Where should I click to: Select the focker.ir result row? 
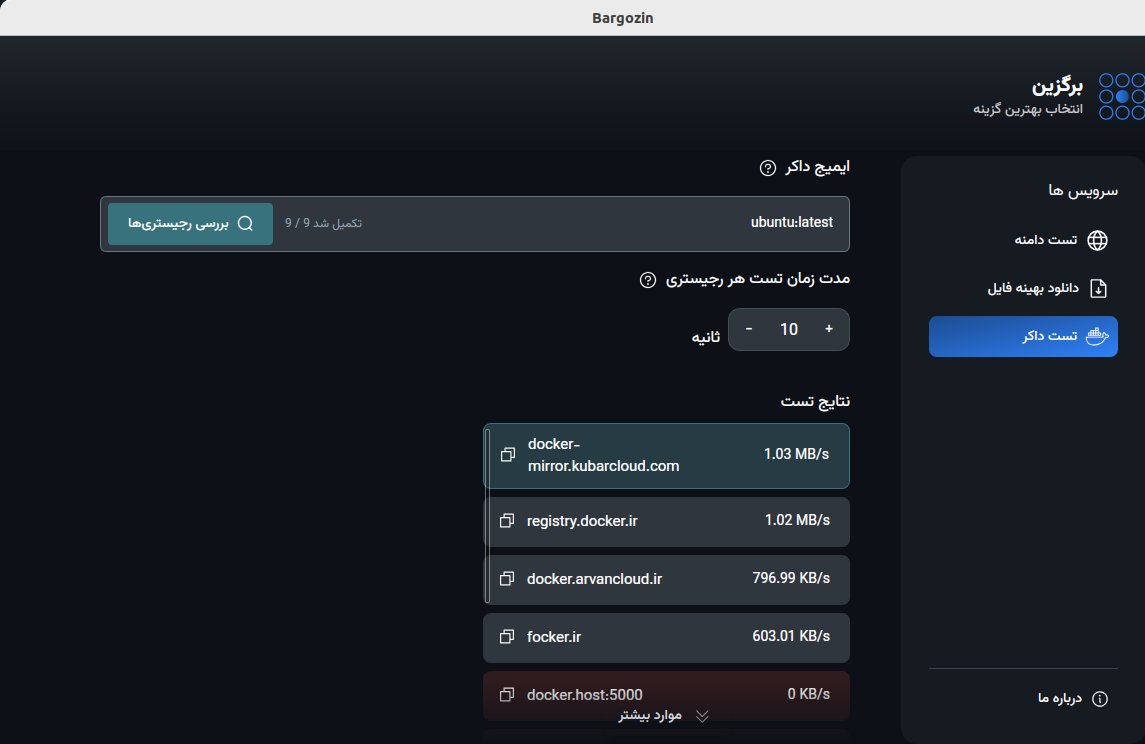667,637
